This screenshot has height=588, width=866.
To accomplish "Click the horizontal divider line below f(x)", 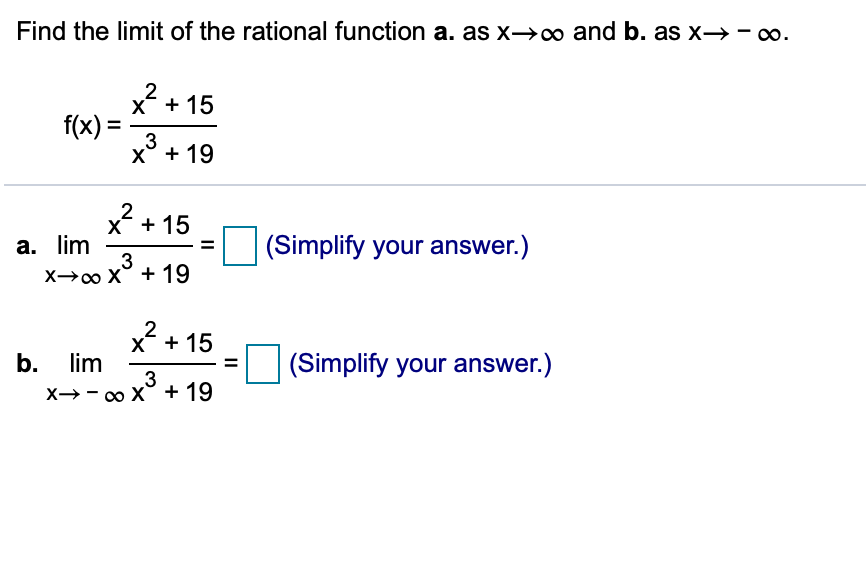I will [433, 184].
